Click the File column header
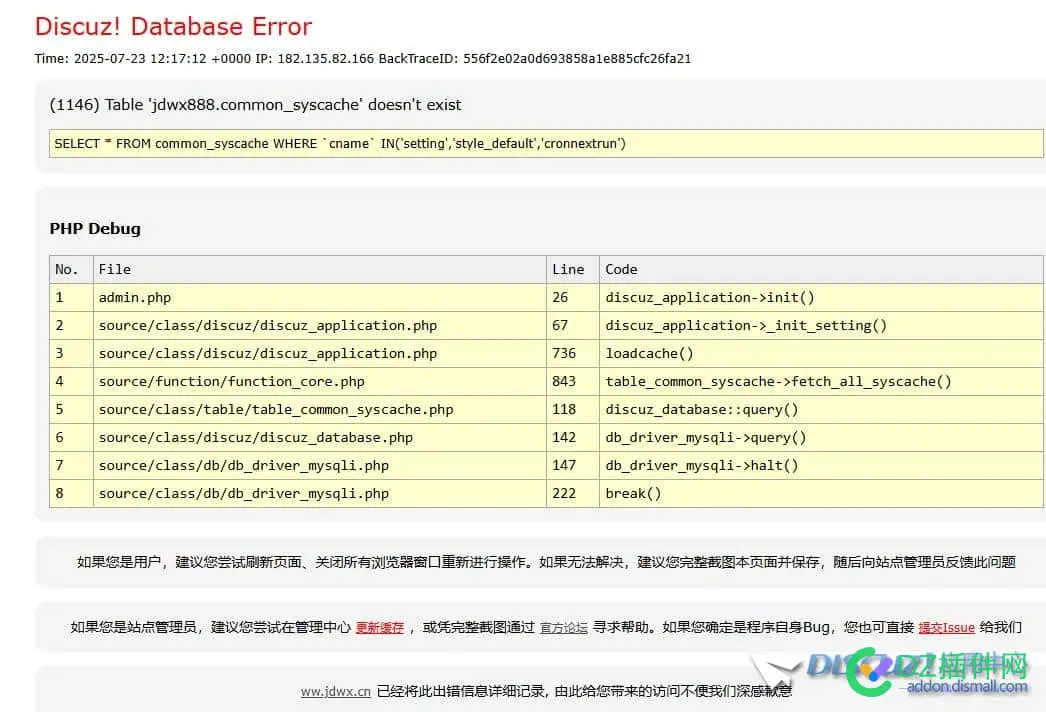The height and width of the screenshot is (712, 1046). (115, 270)
